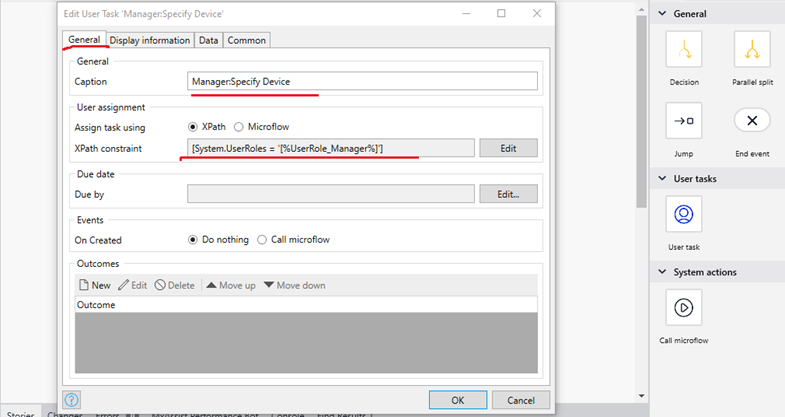Click the Due by field

point(331,194)
